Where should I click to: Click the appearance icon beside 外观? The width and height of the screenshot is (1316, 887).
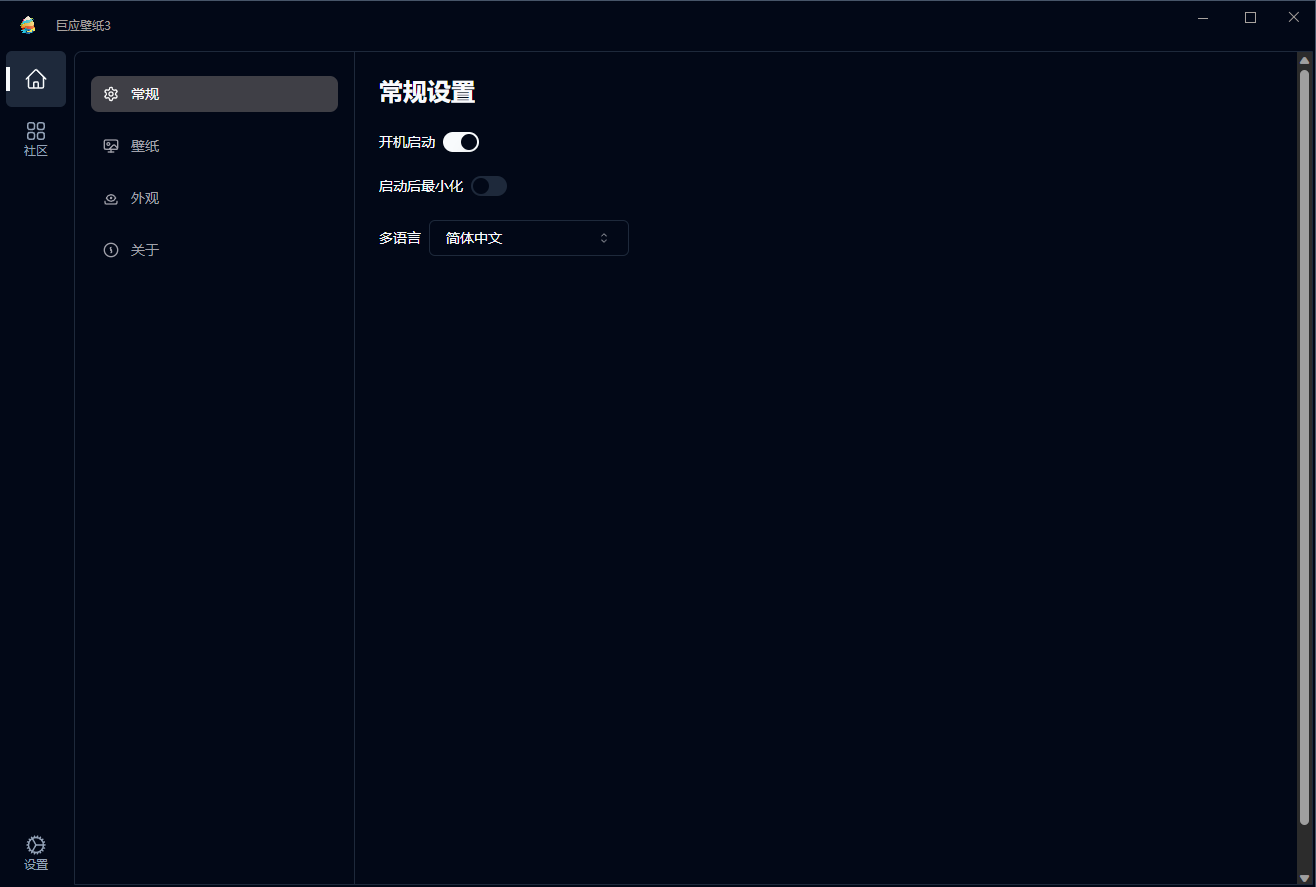(111, 198)
